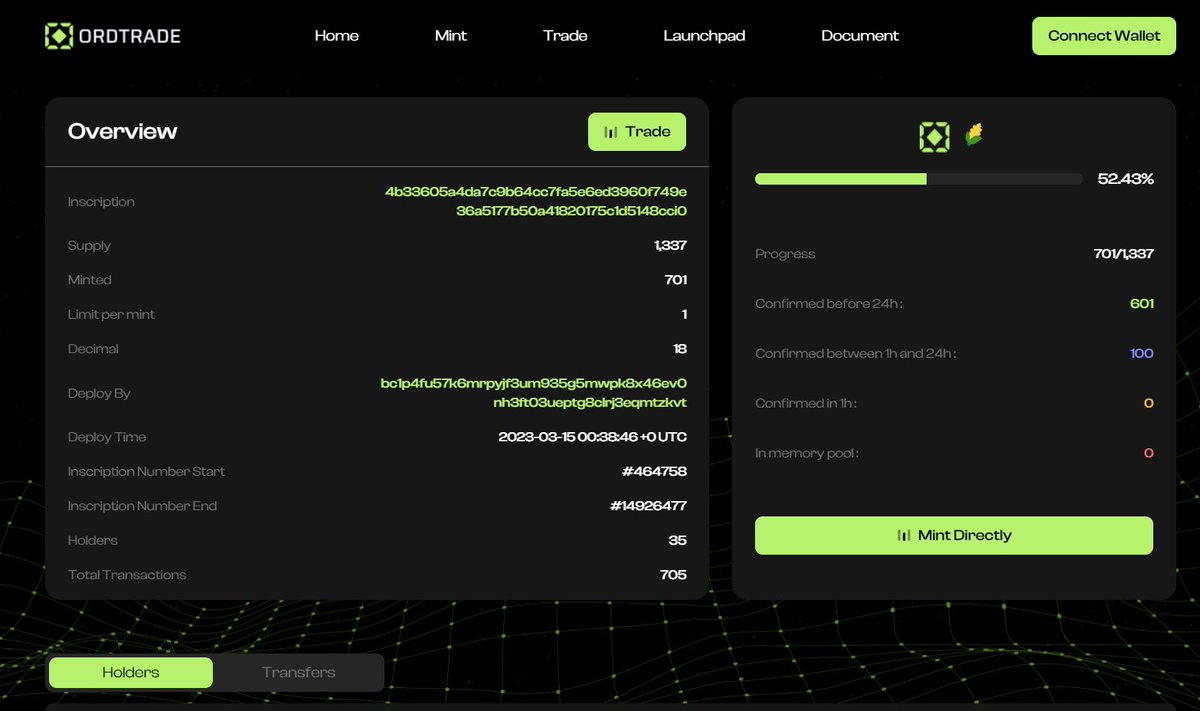The height and width of the screenshot is (711, 1200).
Task: Go to the Mint page
Action: (451, 36)
